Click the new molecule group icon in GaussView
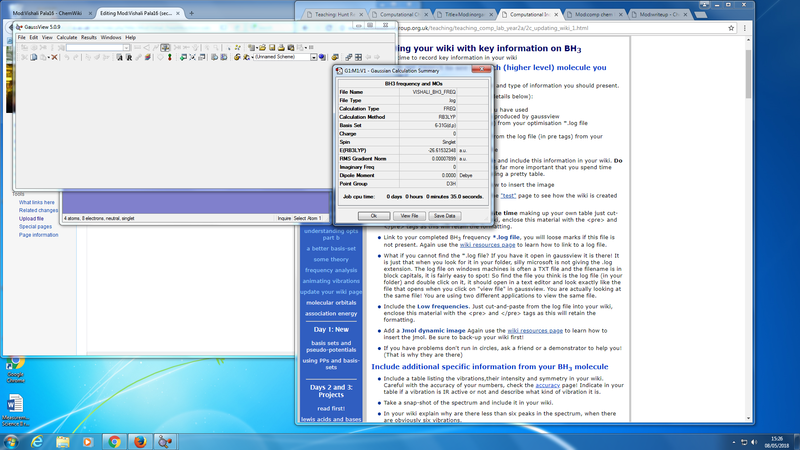 click(252, 47)
